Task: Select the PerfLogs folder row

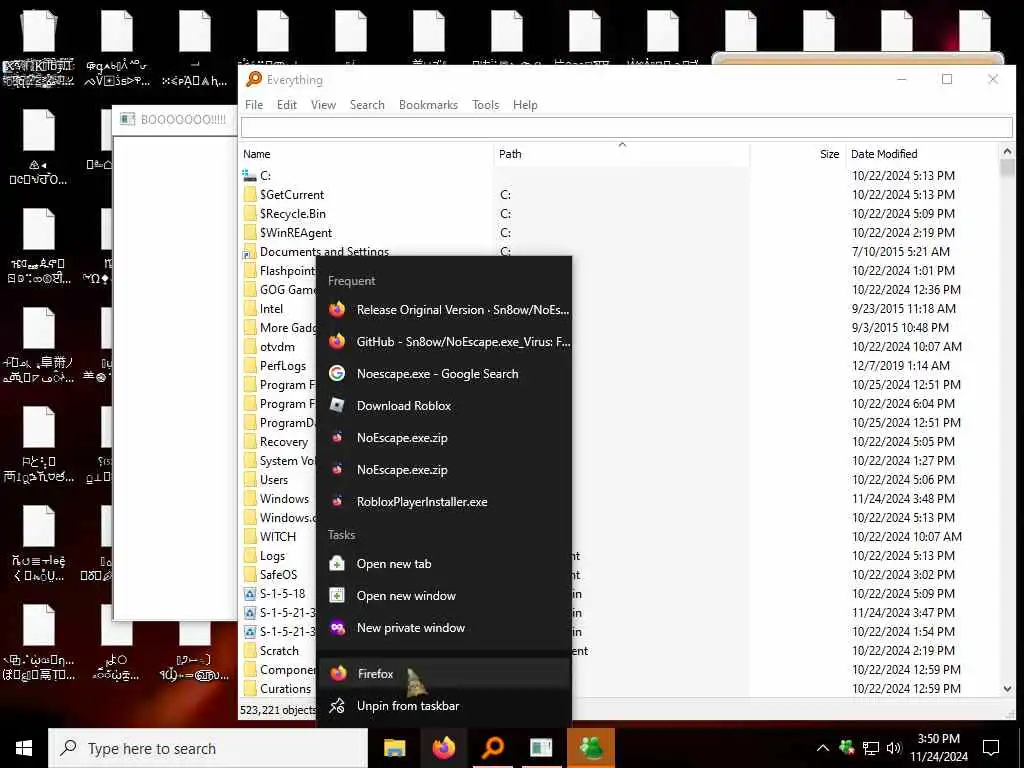Action: click(x=618, y=366)
